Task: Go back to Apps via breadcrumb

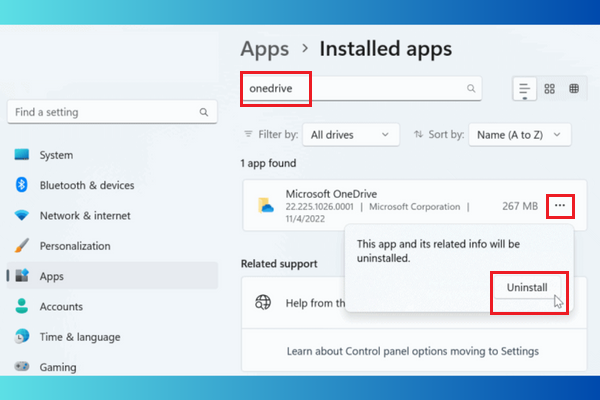Action: click(265, 49)
